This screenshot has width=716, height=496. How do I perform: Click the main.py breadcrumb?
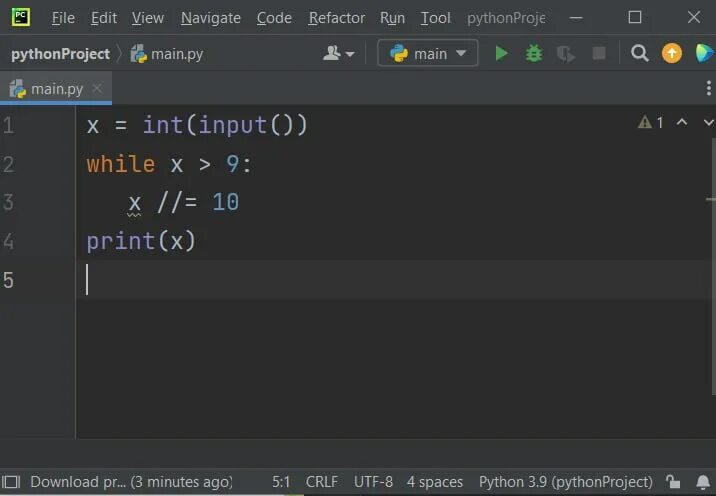tap(167, 54)
